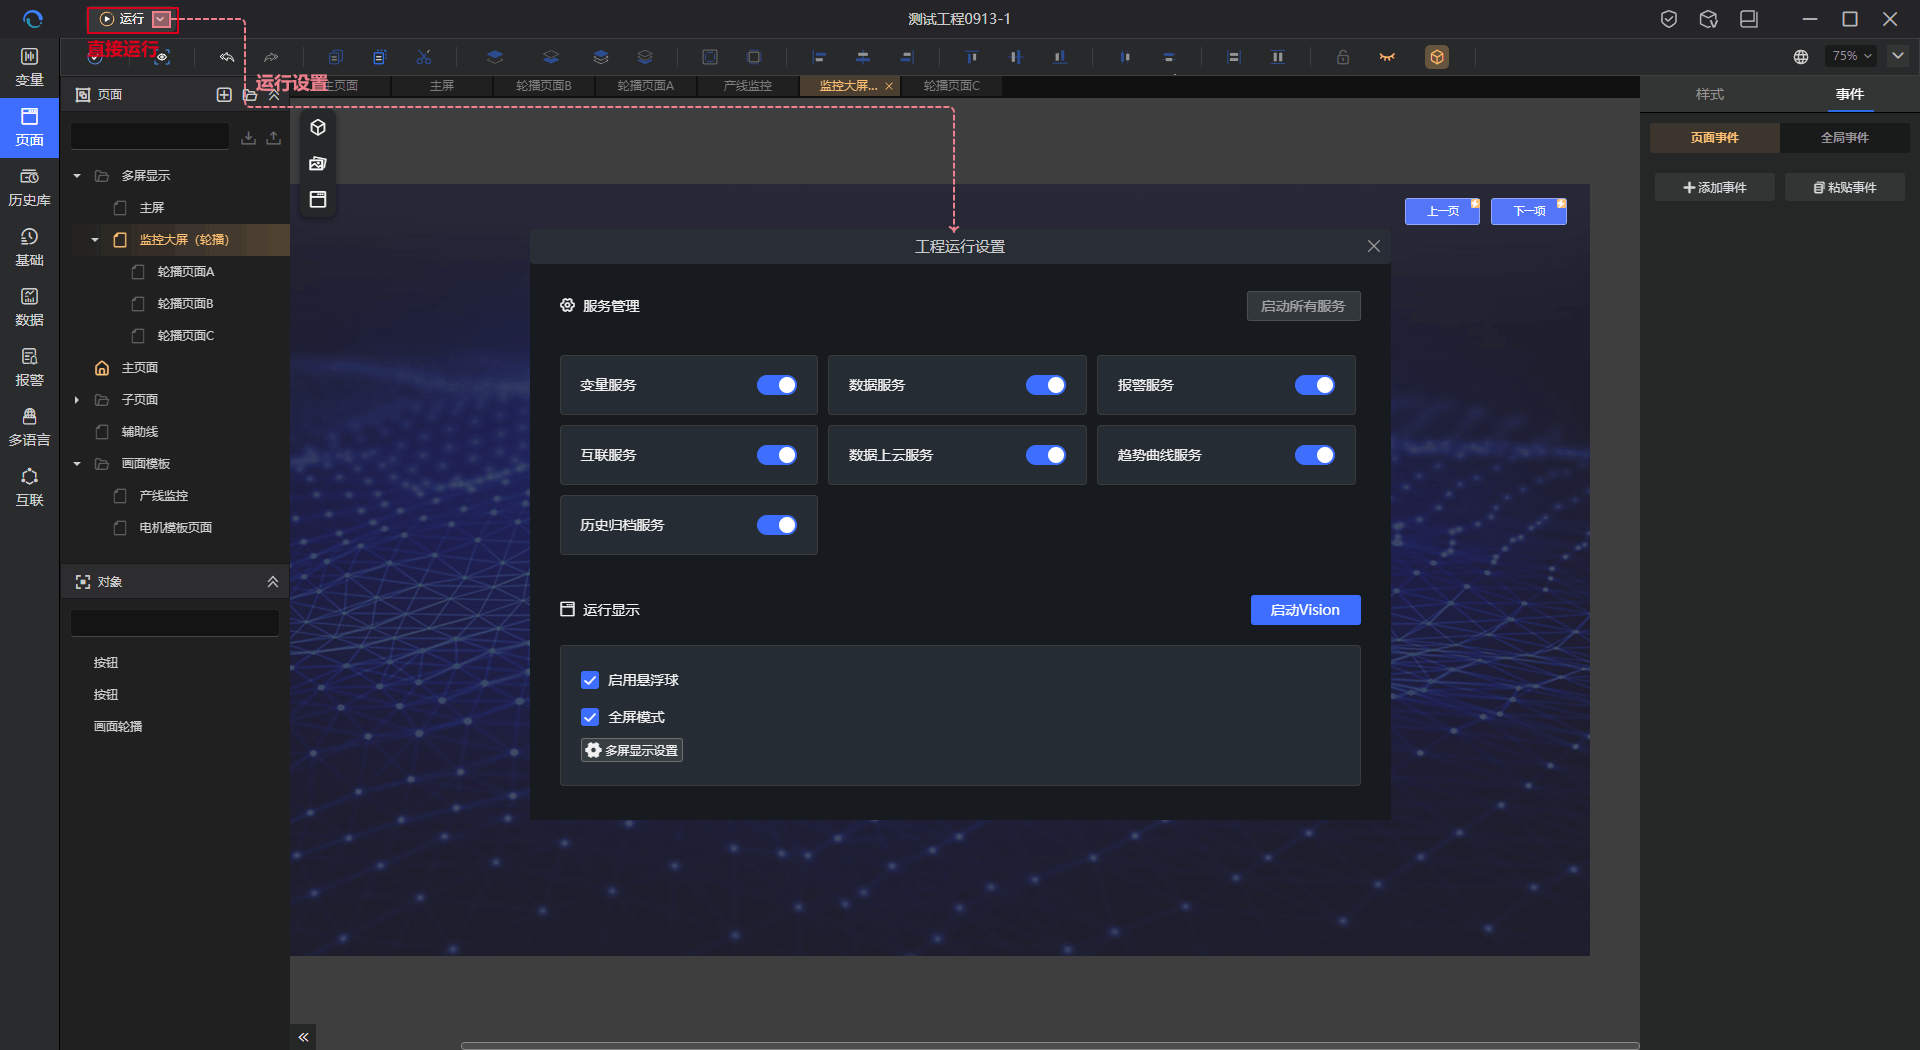Click the closed-eye hide icon in toolbar
The width and height of the screenshot is (1920, 1050).
(x=1387, y=57)
